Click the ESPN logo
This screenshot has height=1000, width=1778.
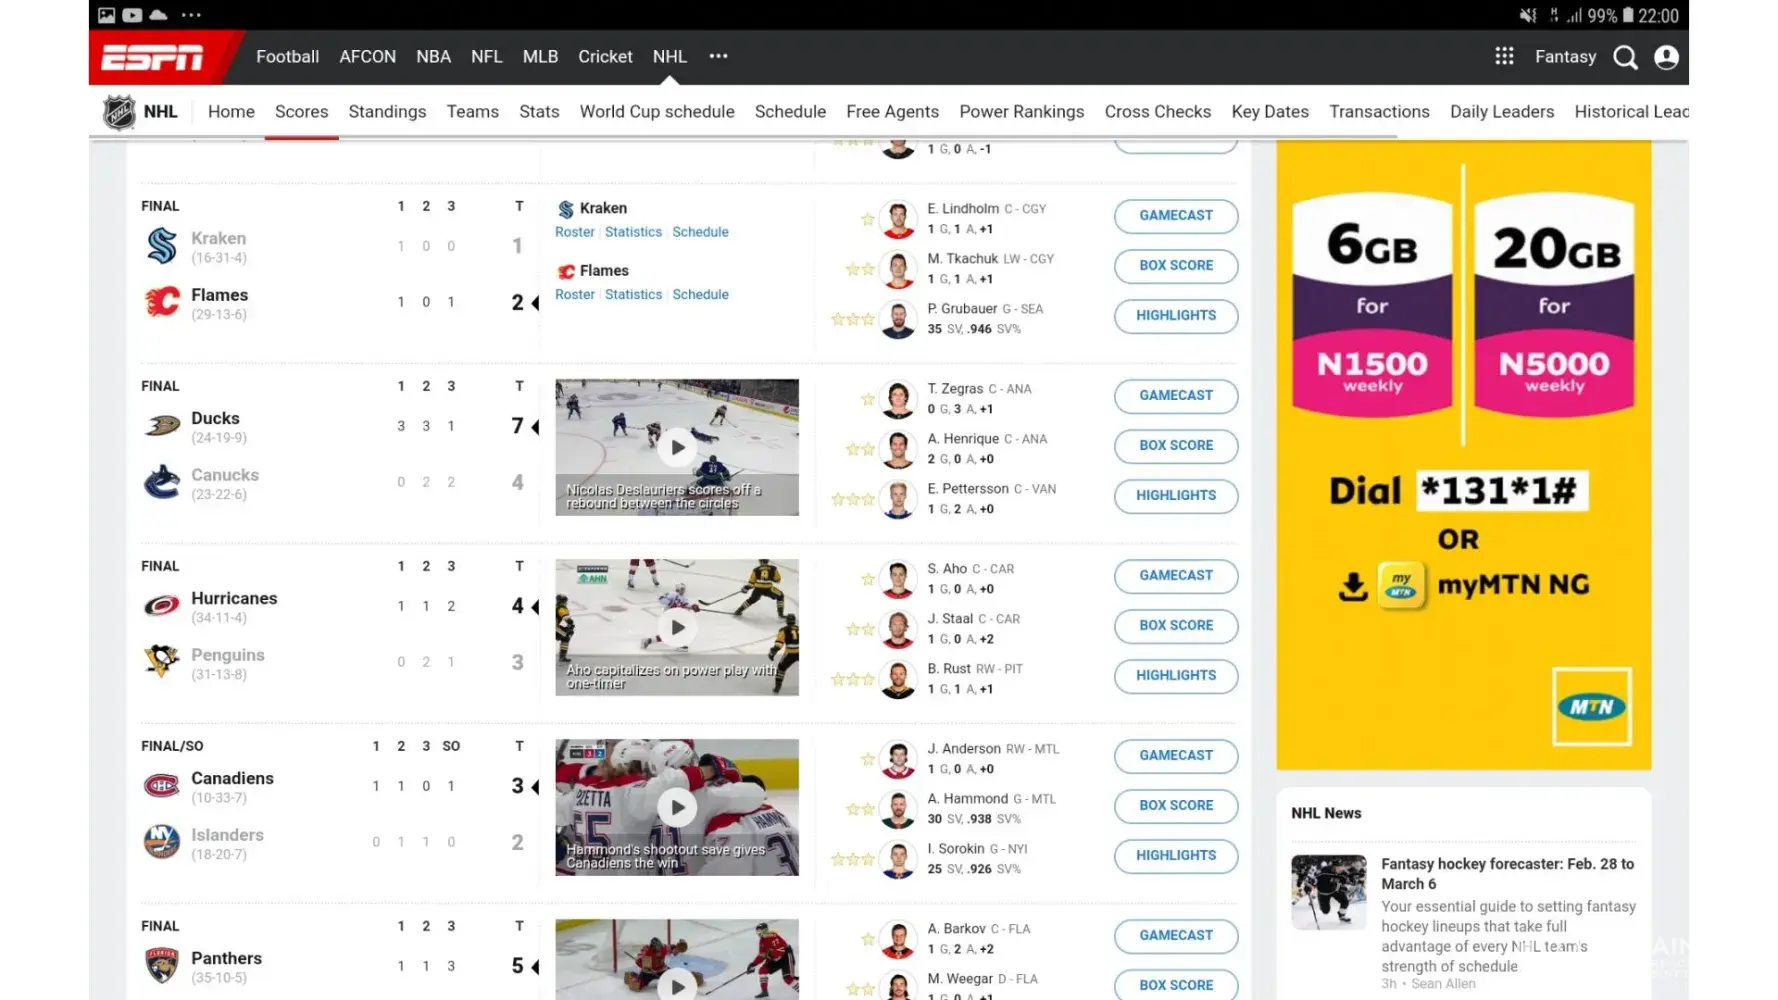tap(153, 58)
